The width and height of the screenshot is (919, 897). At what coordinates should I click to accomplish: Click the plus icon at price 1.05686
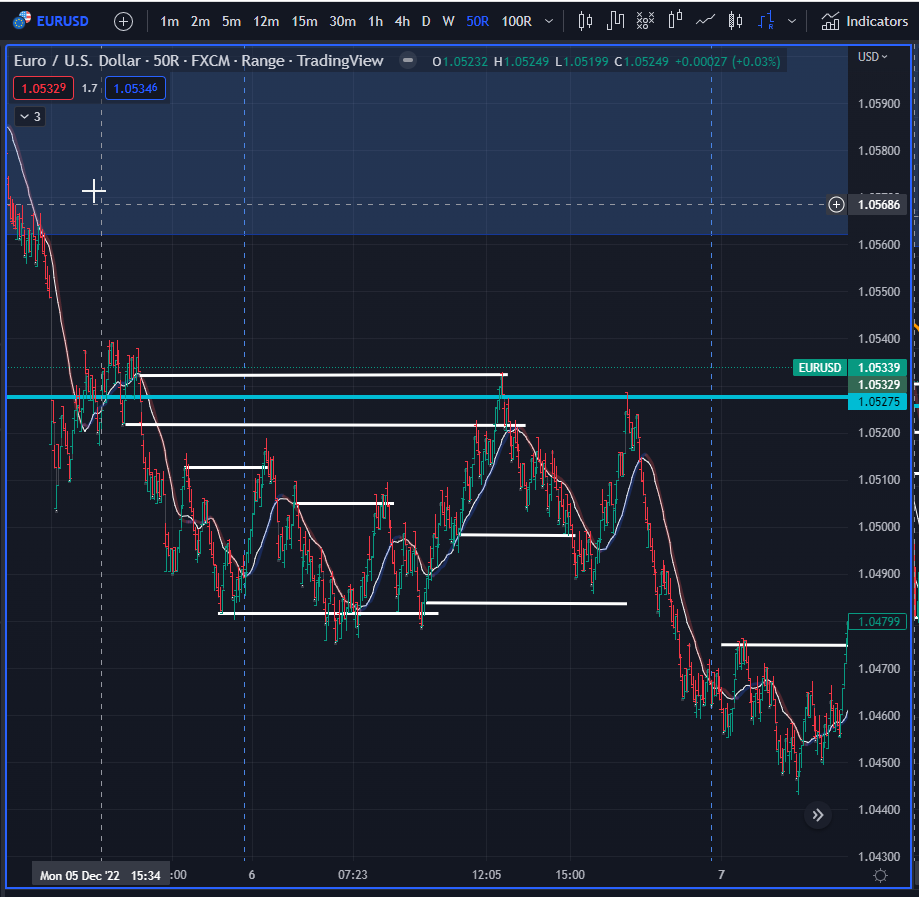coord(836,205)
